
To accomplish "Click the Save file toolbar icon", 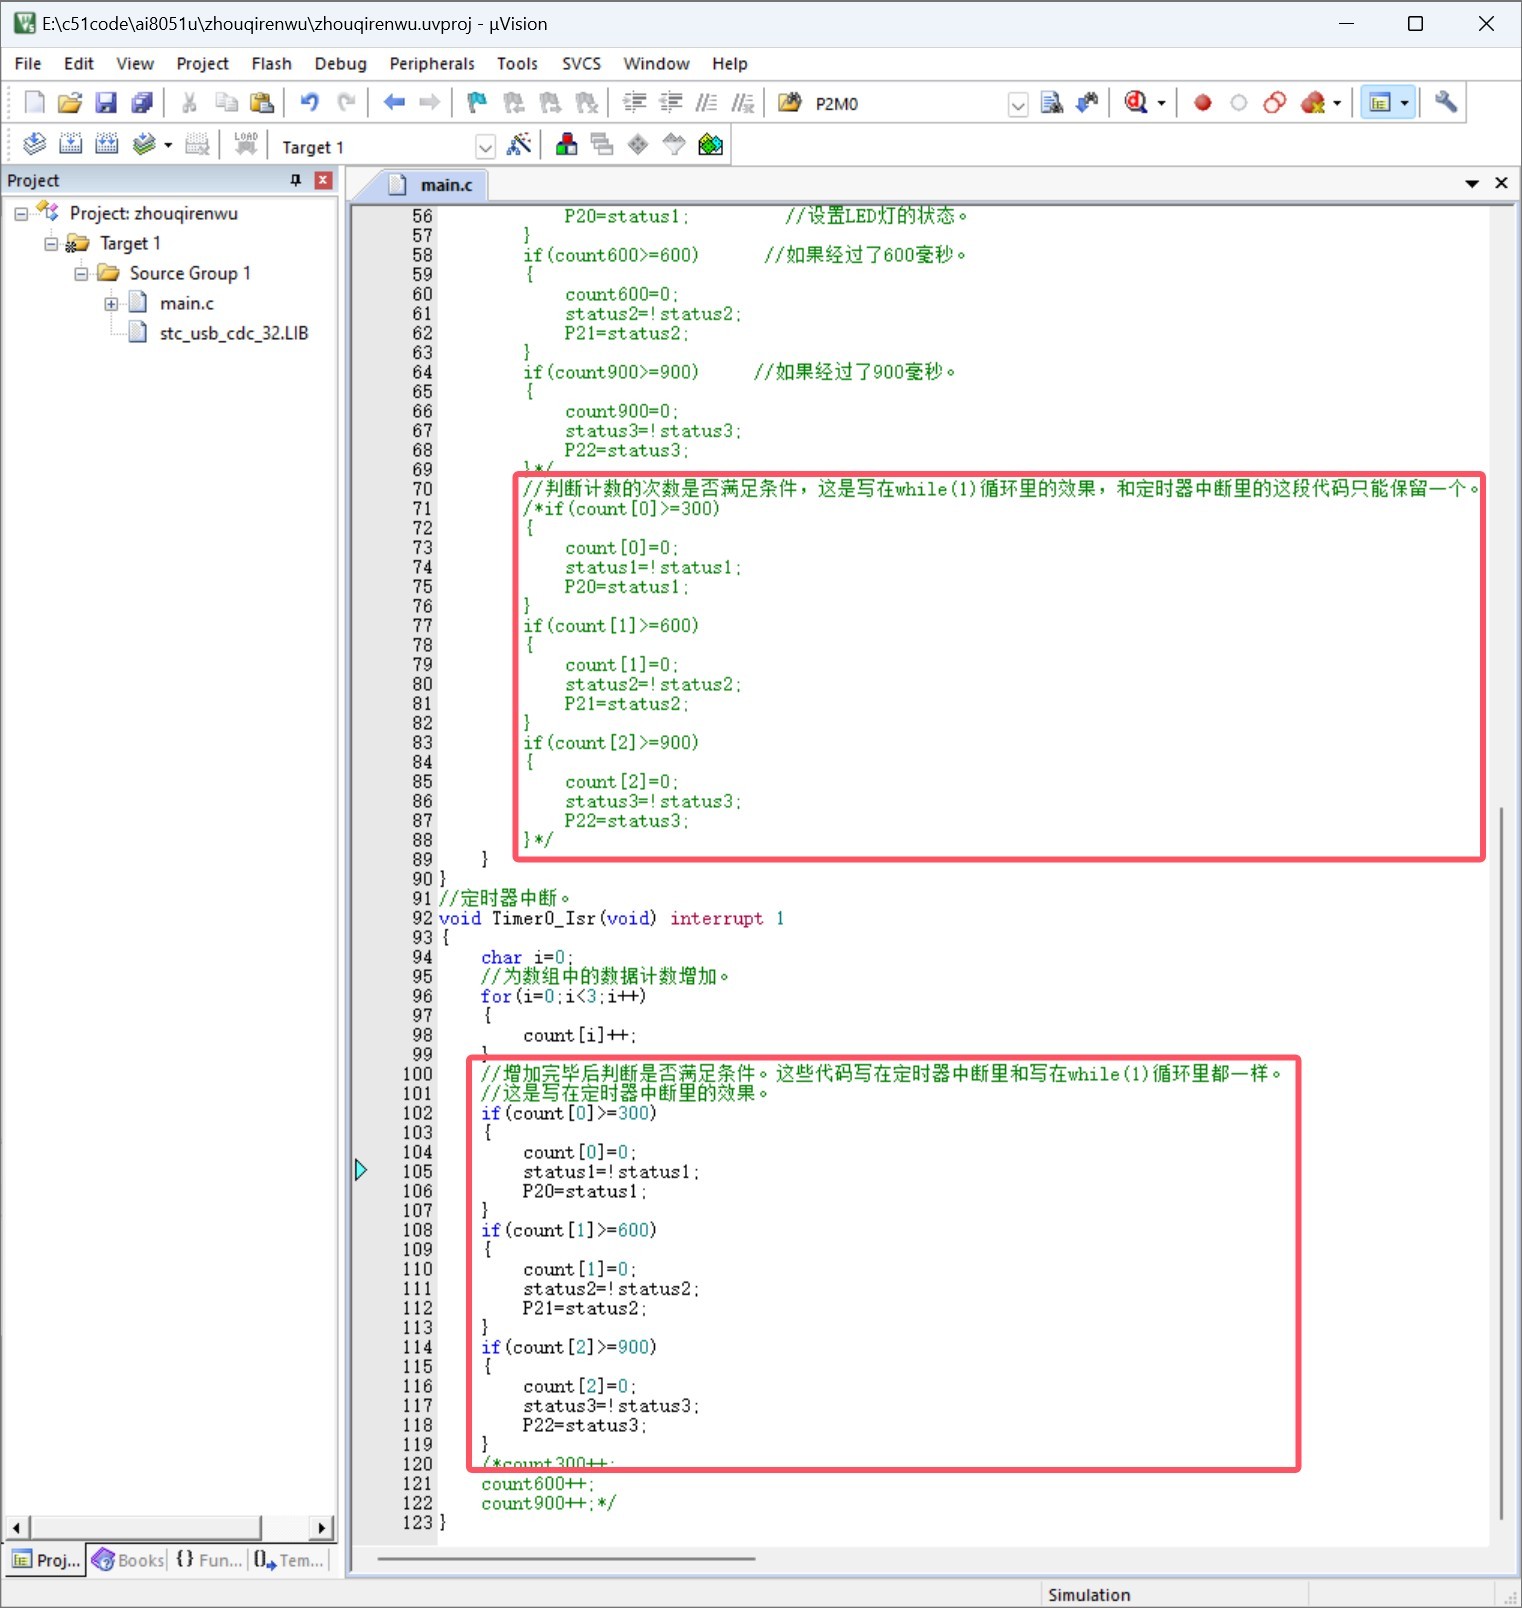I will coord(106,103).
